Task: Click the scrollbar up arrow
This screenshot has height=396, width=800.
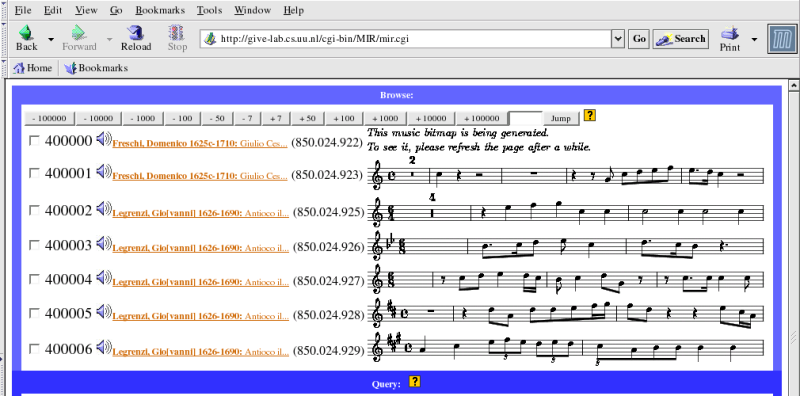Action: tap(793, 85)
